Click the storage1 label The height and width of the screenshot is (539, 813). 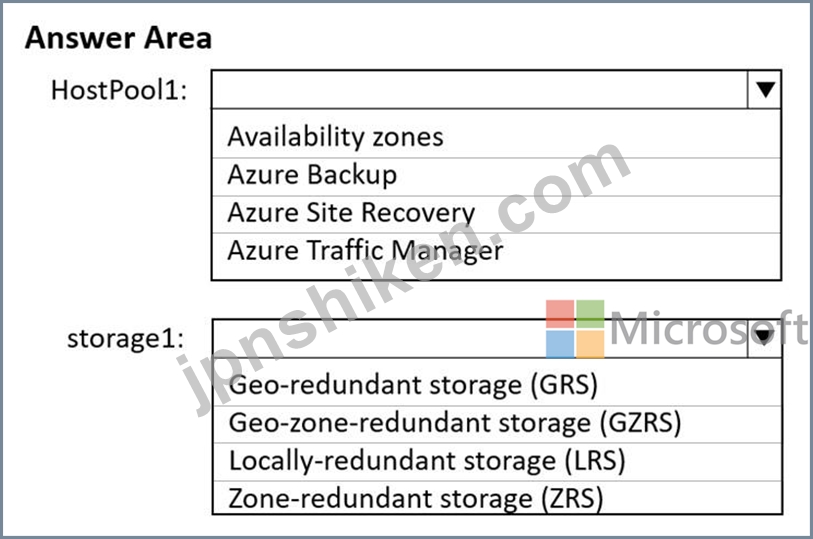click(x=125, y=339)
